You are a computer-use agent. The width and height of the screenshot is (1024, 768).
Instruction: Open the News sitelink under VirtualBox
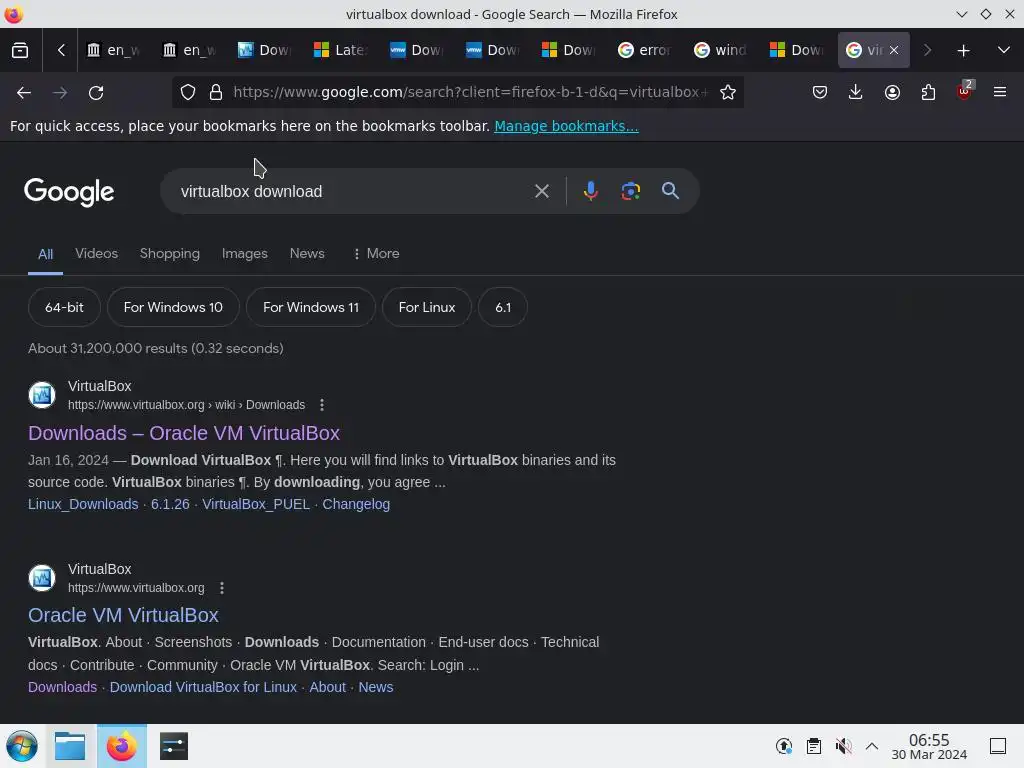[x=376, y=687]
